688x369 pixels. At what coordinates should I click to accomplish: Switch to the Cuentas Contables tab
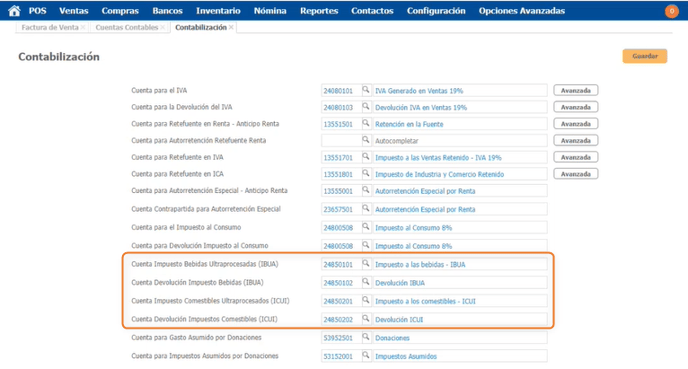(126, 27)
